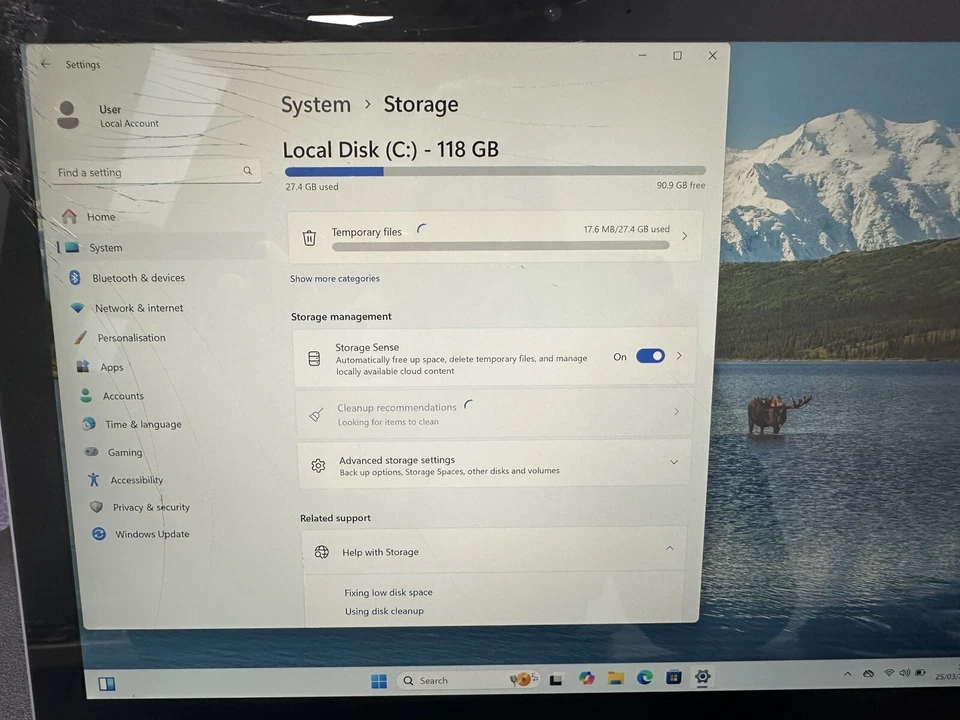
Task: Collapse the Help with Storage section
Action: point(670,548)
